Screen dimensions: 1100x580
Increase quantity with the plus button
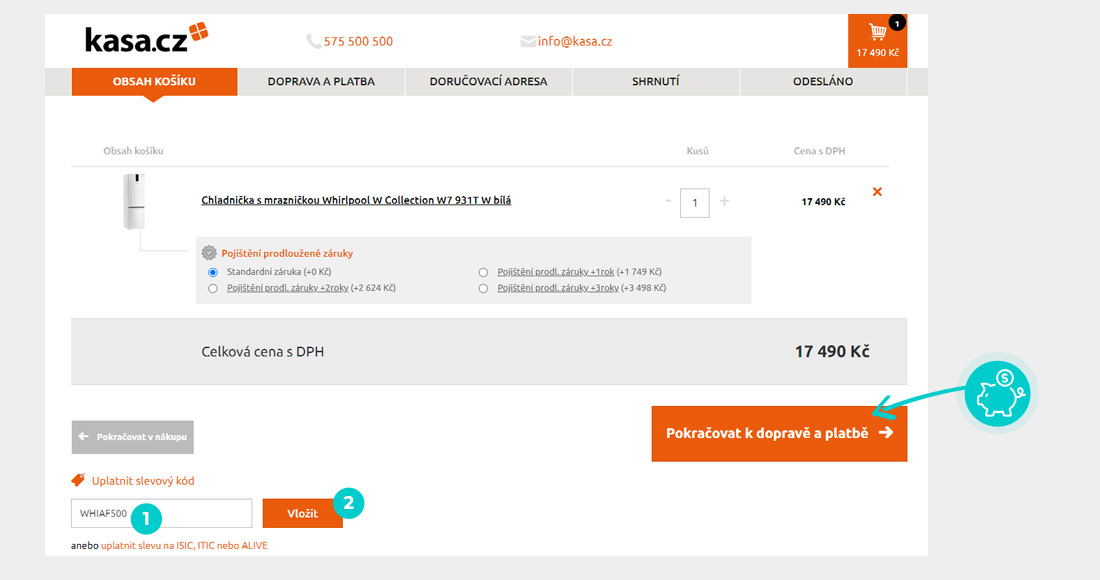click(x=724, y=201)
